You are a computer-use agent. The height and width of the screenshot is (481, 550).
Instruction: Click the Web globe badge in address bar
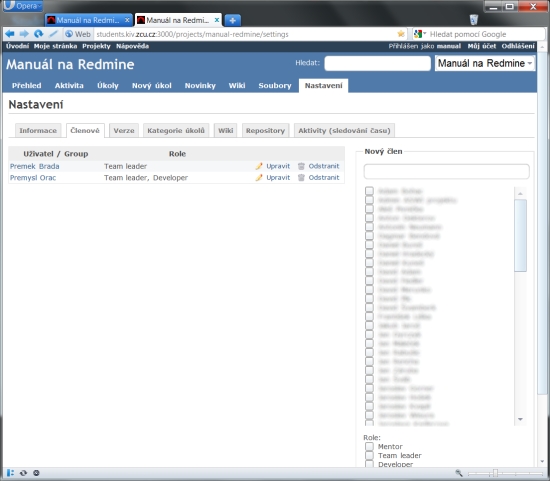tap(78, 34)
